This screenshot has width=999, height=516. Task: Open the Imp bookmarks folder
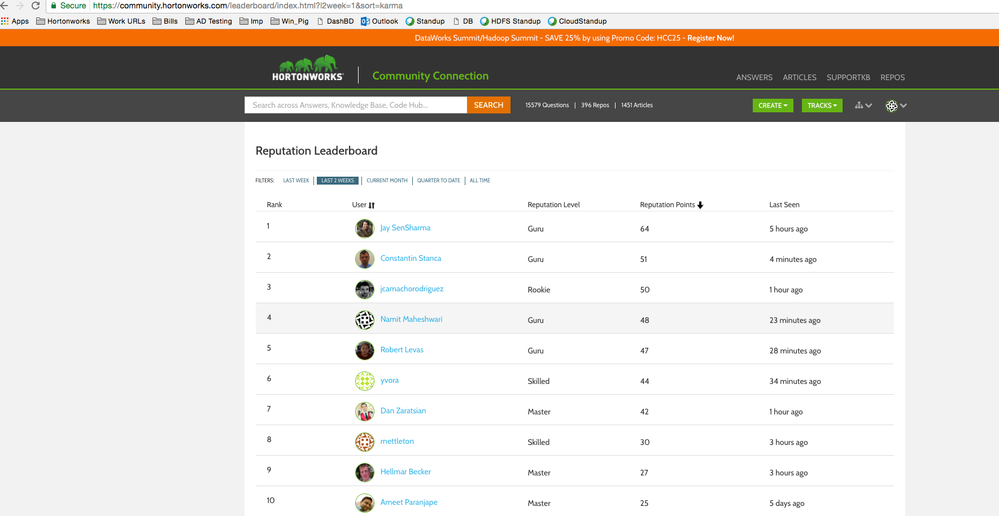(x=252, y=21)
